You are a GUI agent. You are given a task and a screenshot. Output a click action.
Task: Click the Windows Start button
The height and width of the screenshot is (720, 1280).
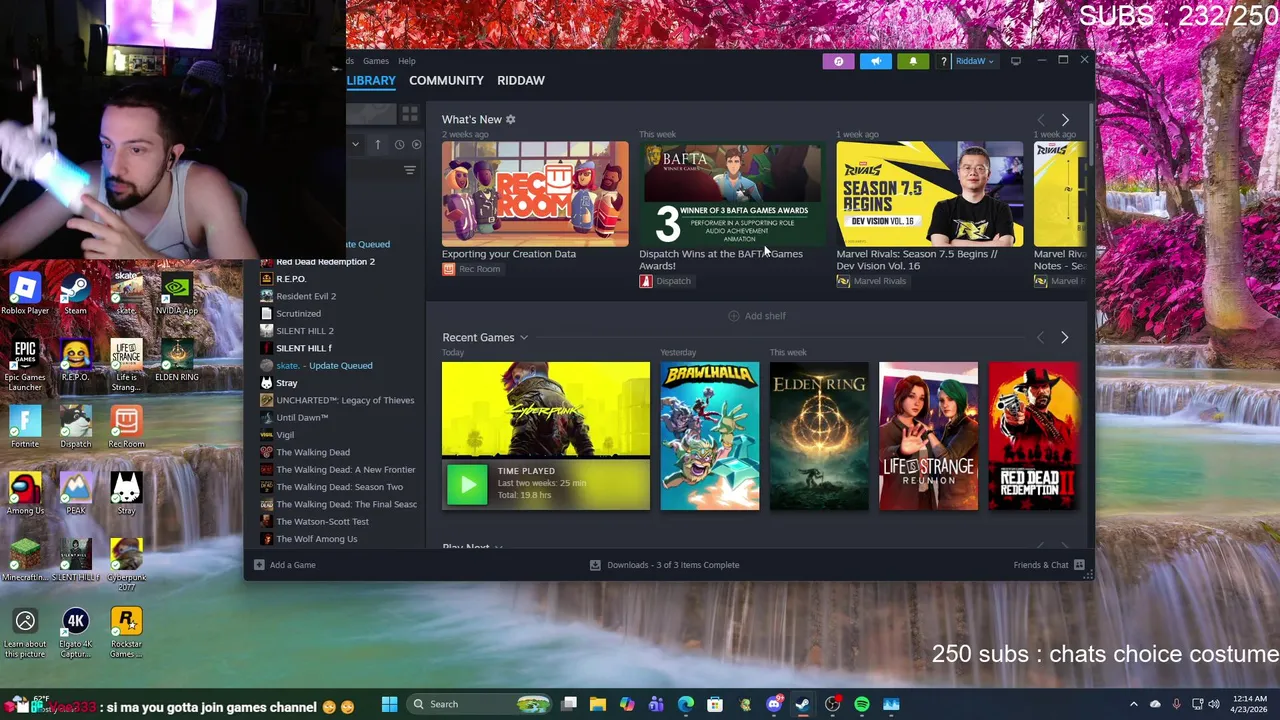(x=389, y=704)
